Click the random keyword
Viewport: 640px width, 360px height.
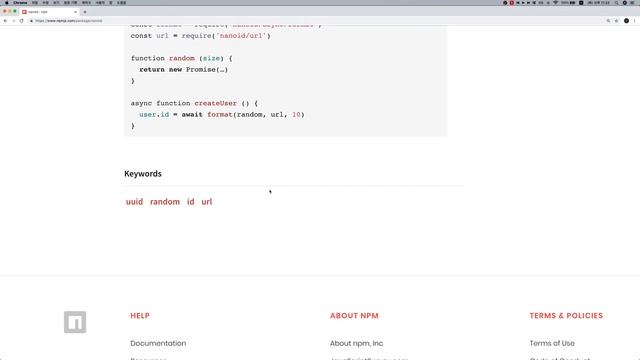point(165,202)
